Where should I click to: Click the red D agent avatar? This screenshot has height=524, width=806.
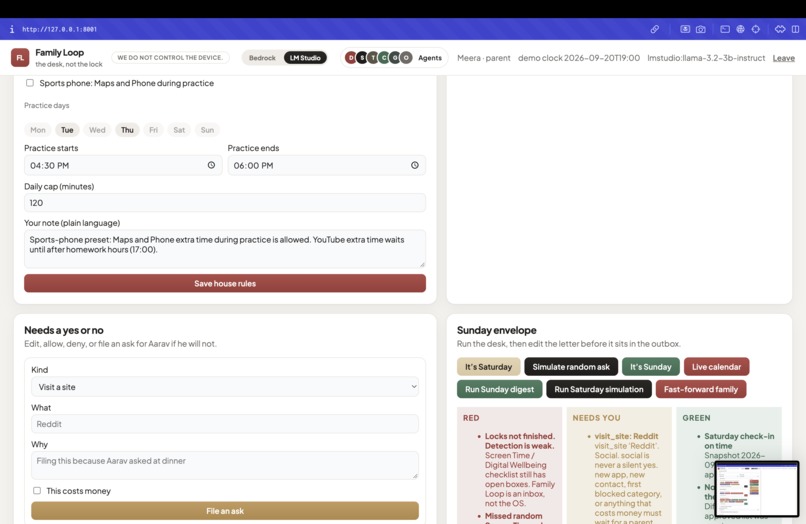pos(351,58)
